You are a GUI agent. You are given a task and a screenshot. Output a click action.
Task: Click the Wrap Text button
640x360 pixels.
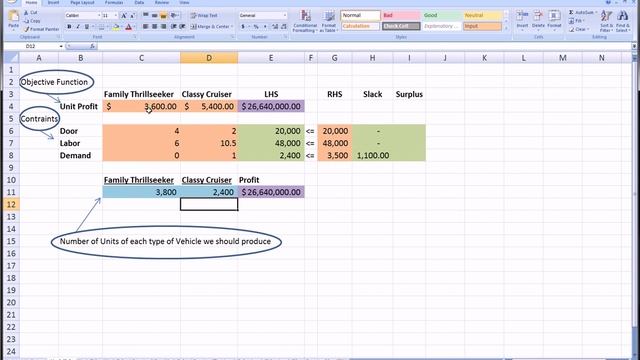(204, 16)
